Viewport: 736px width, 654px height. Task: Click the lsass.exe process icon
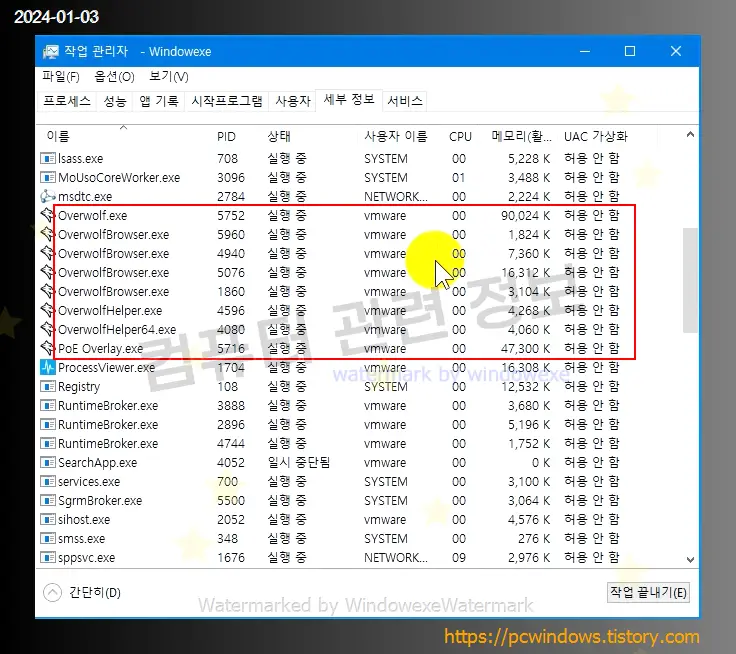(48, 159)
